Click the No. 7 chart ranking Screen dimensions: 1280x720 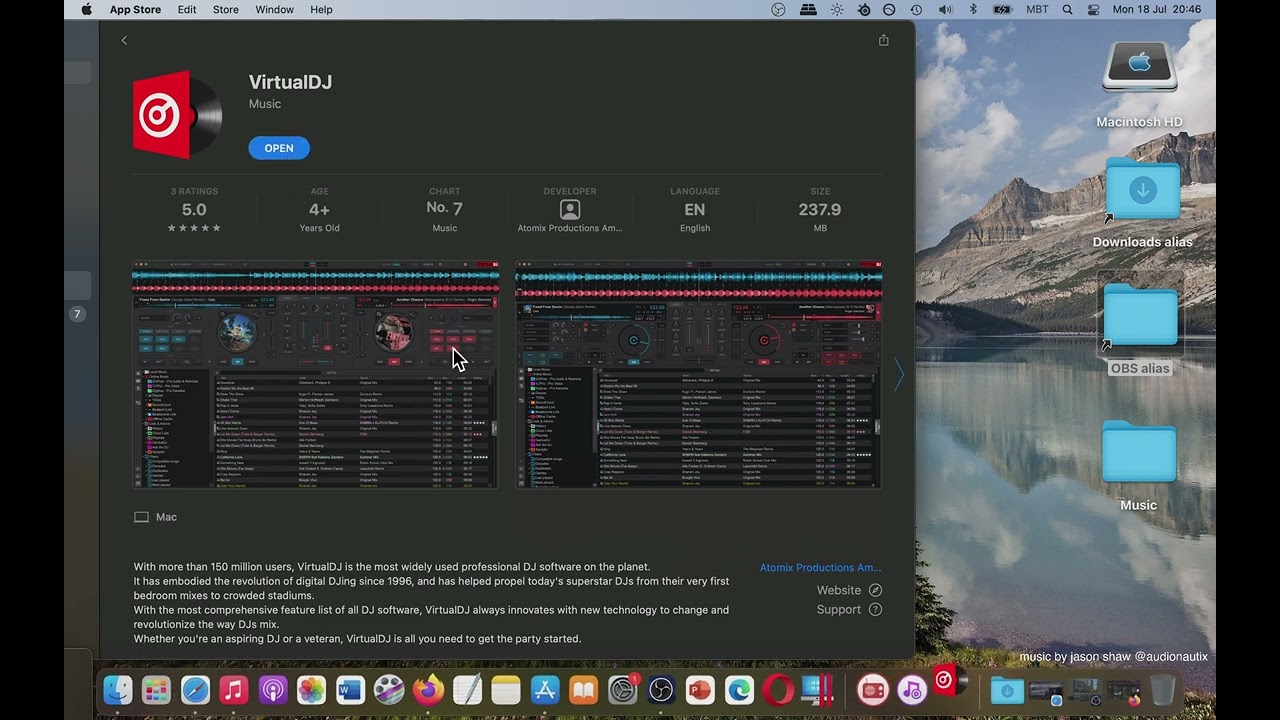[444, 208]
